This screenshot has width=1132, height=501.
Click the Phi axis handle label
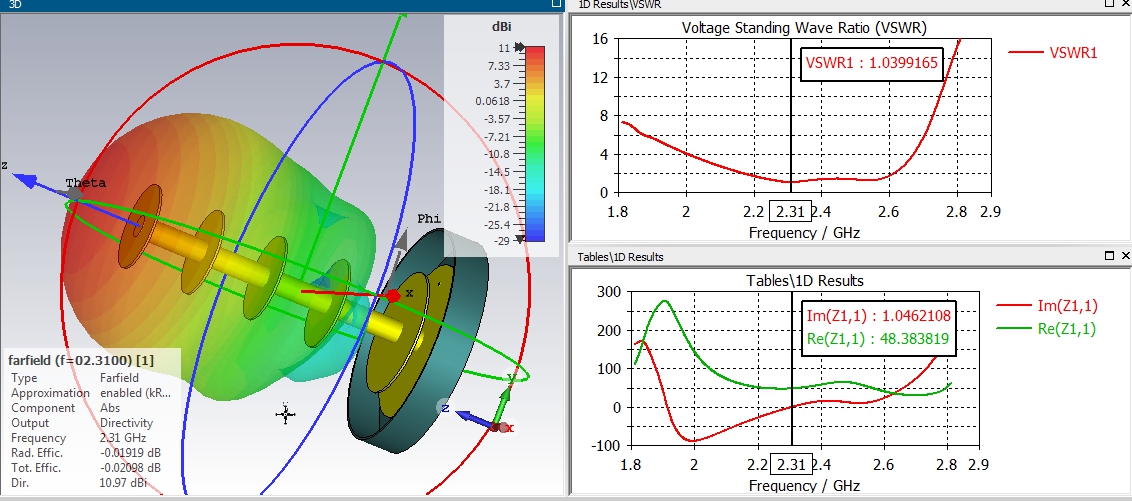tap(430, 219)
